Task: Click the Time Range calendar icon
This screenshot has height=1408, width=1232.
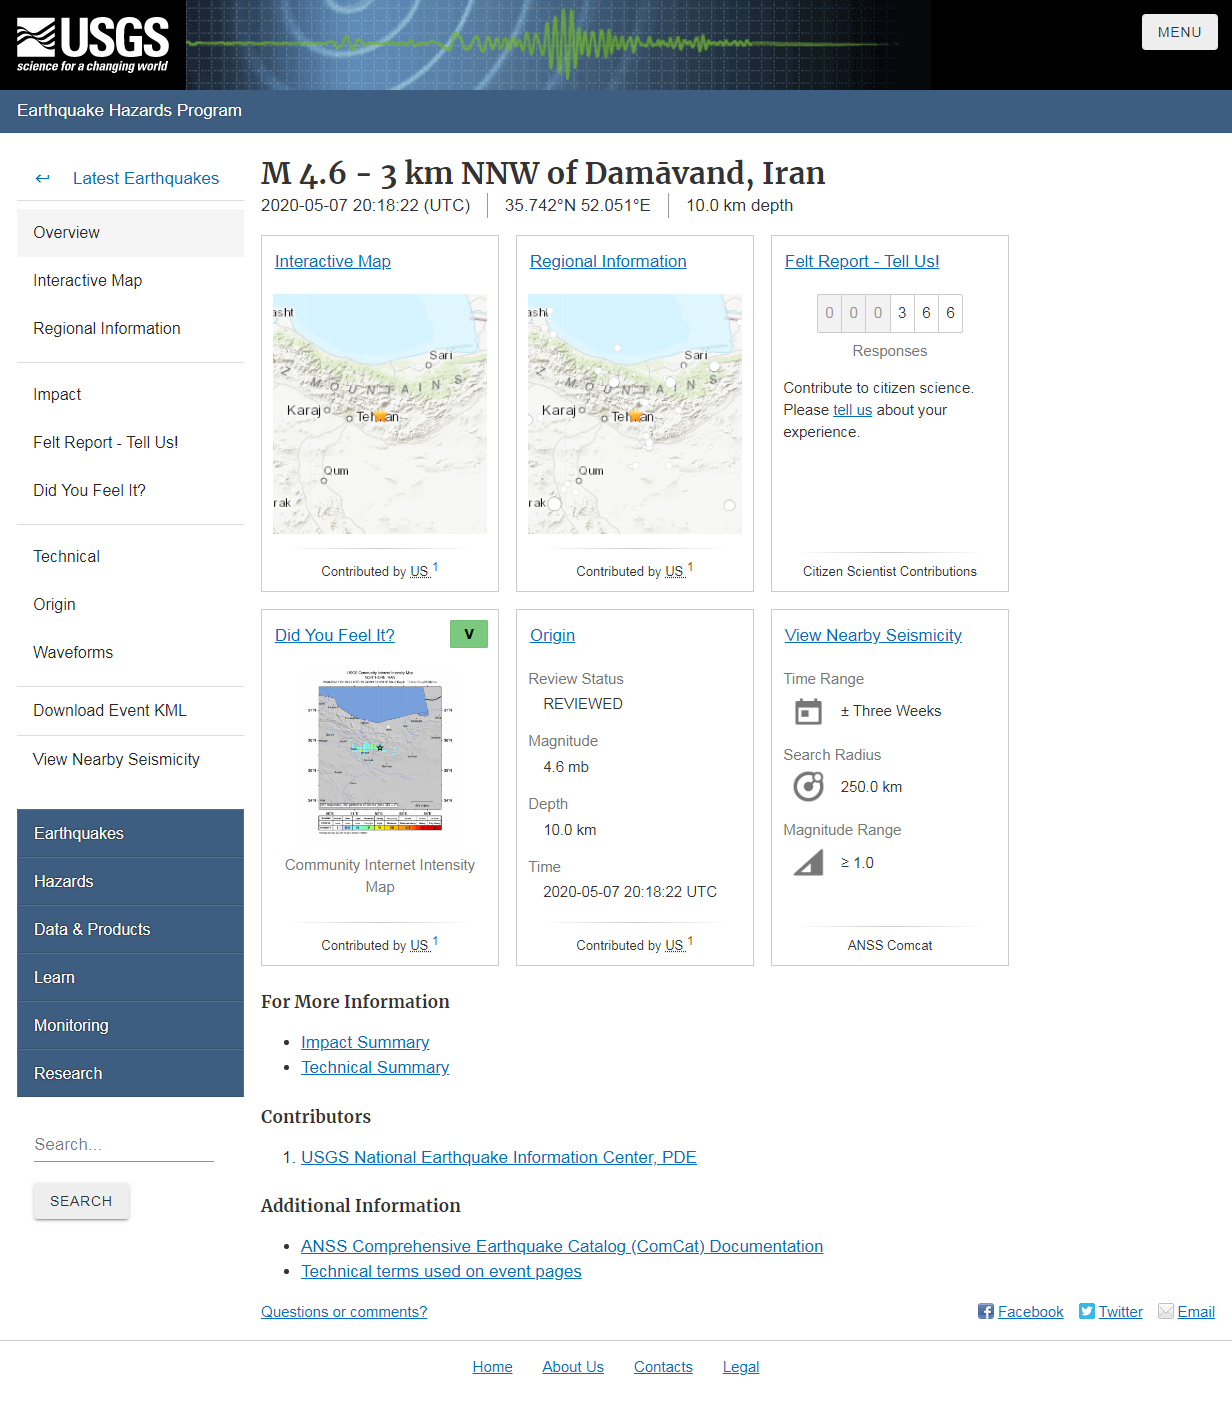Action: pyautogui.click(x=808, y=711)
